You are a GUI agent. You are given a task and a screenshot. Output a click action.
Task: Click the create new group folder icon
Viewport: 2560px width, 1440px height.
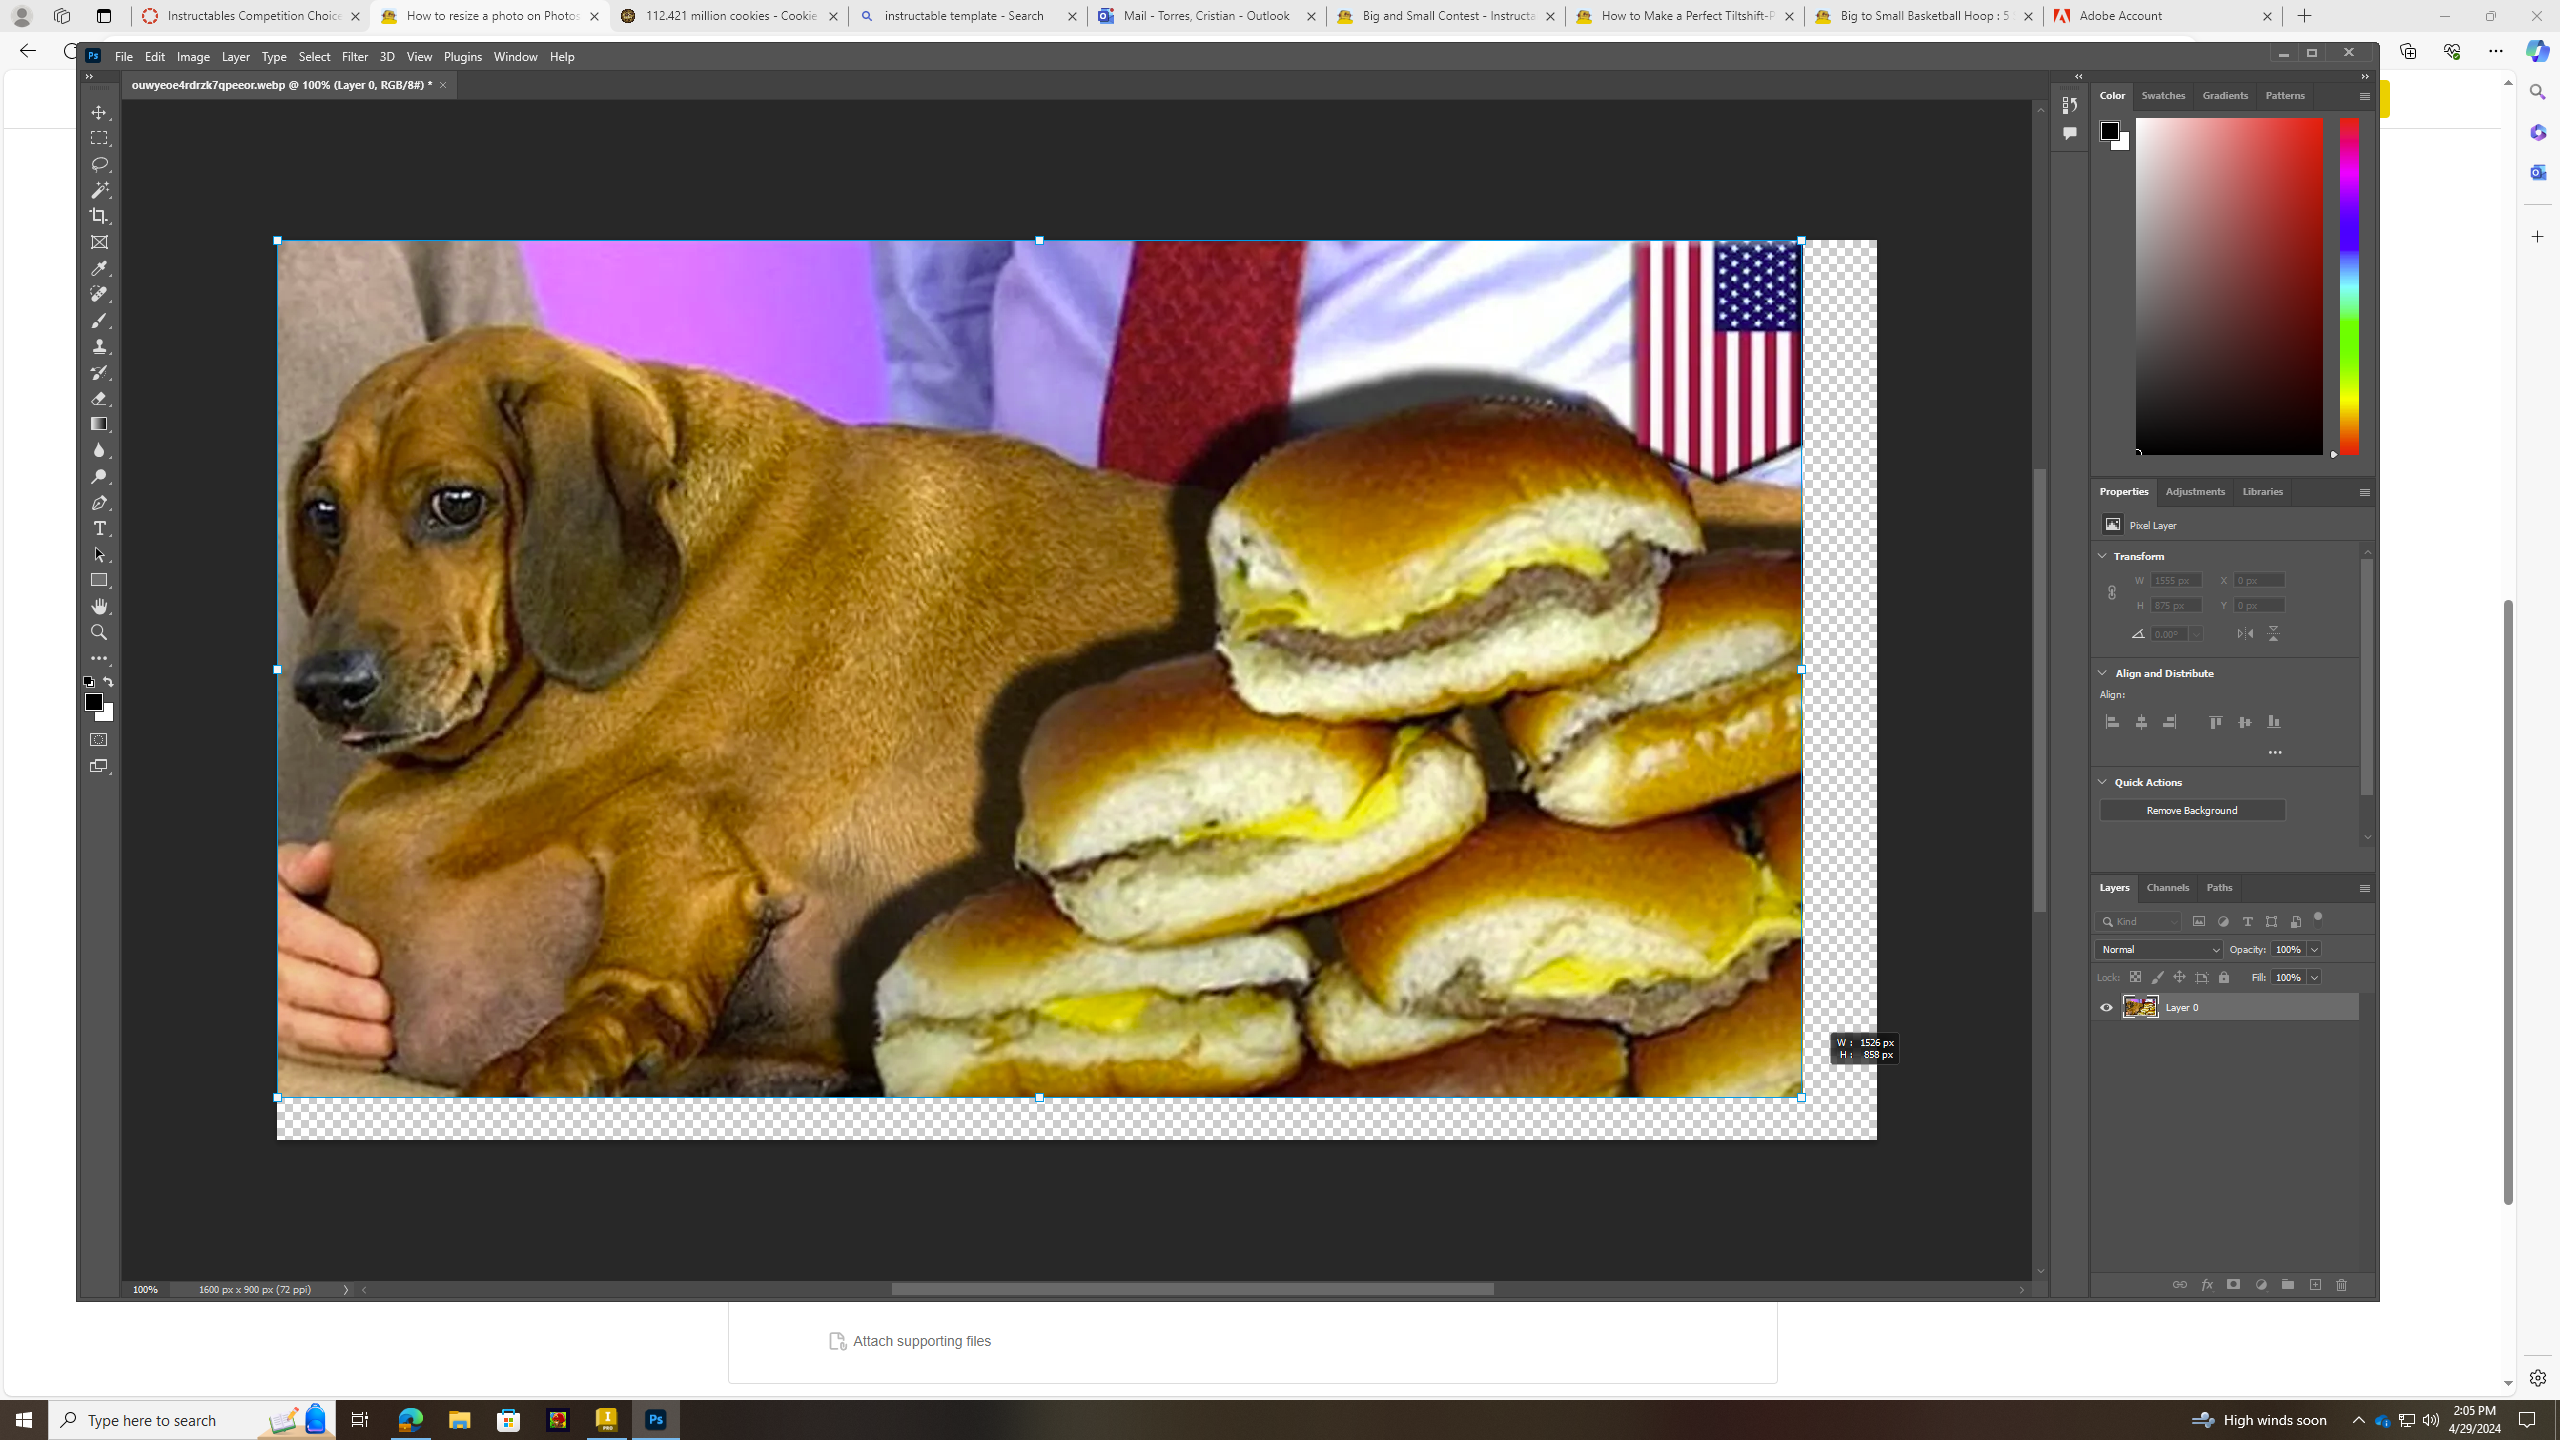(x=2287, y=1285)
